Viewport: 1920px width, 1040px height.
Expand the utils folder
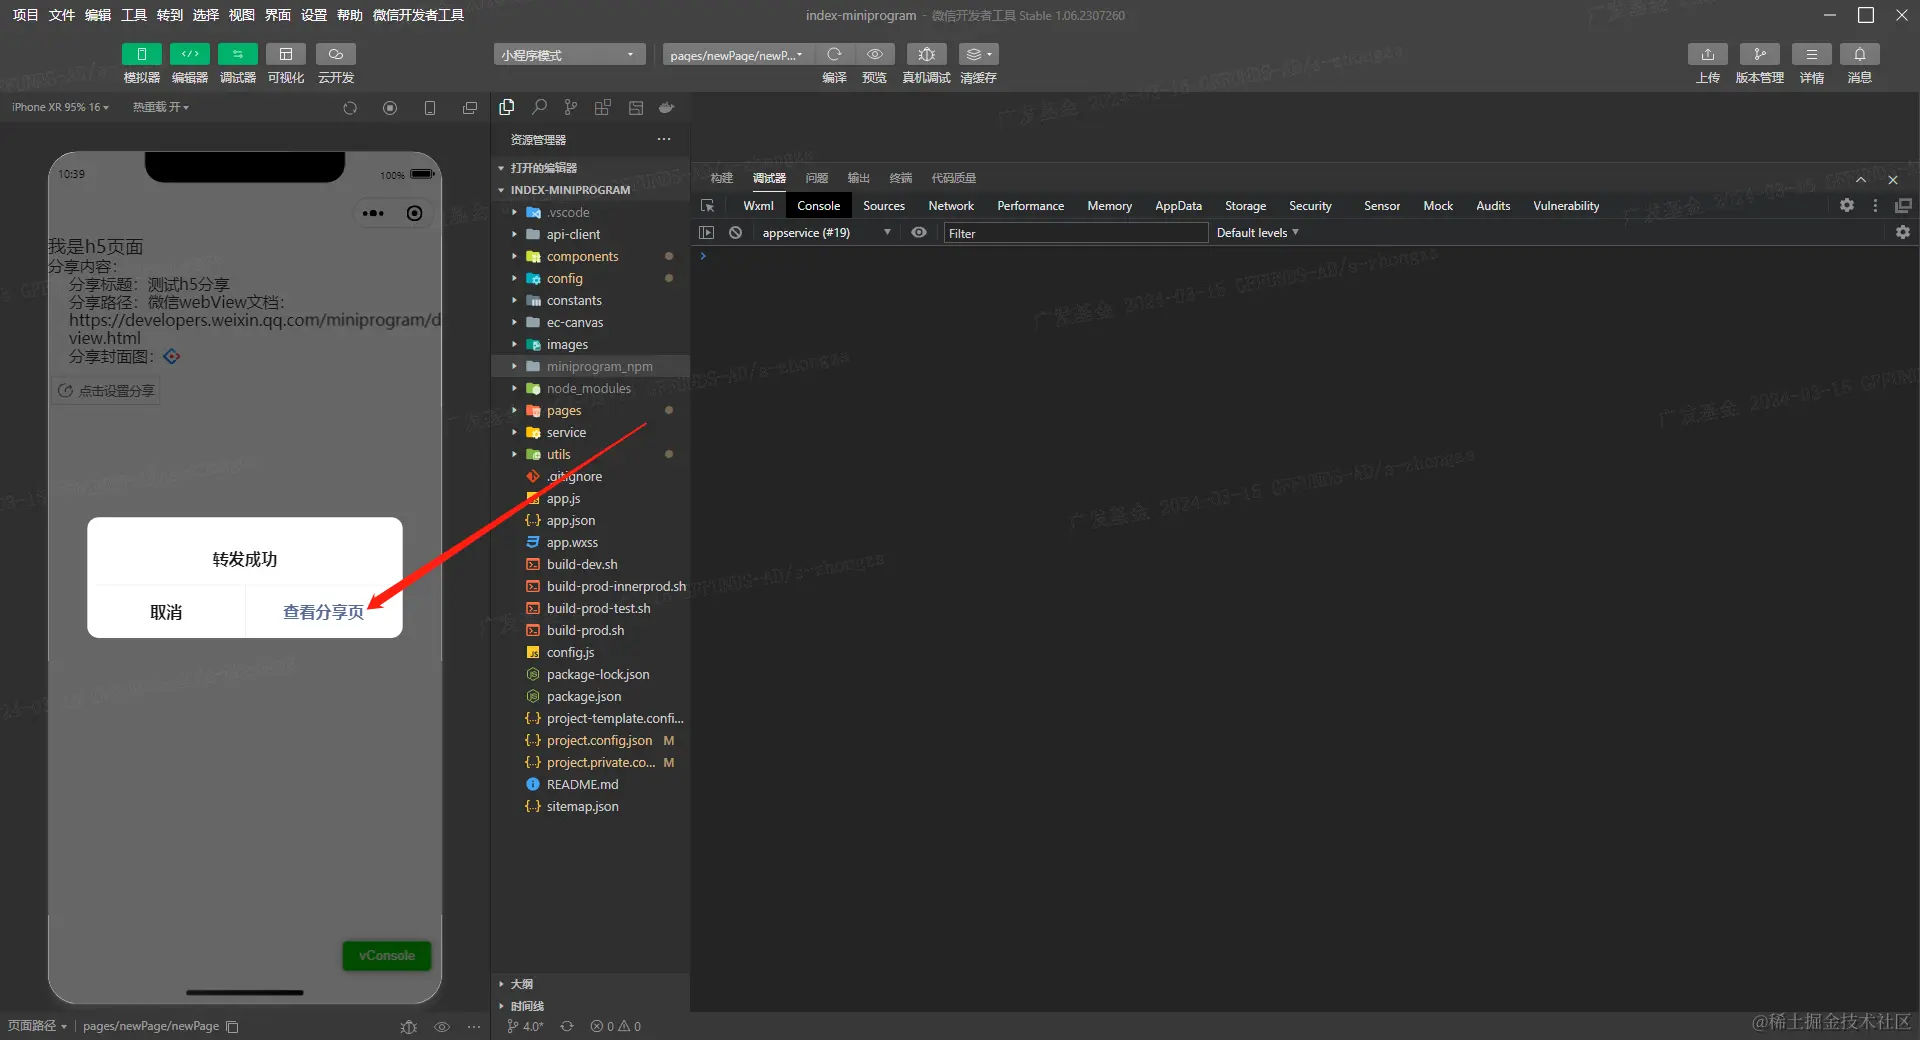(x=590, y=455)
